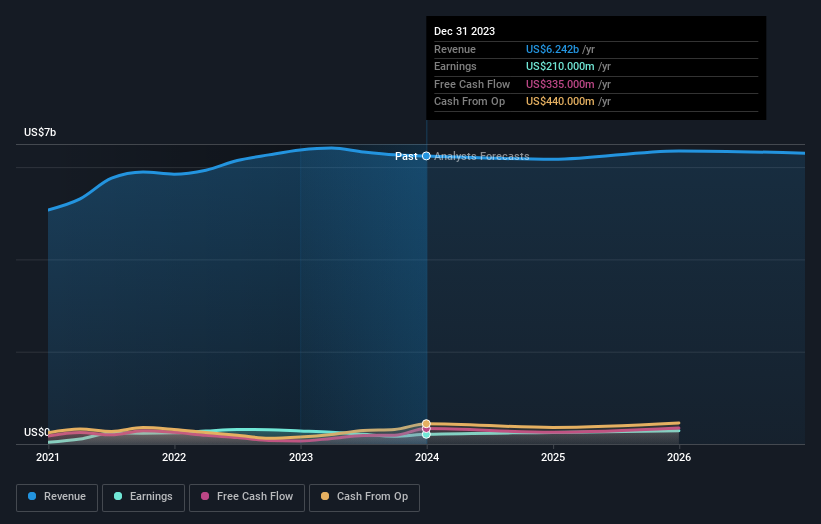
Task: Click the teal Earnings legend dot
Action: [x=118, y=496]
